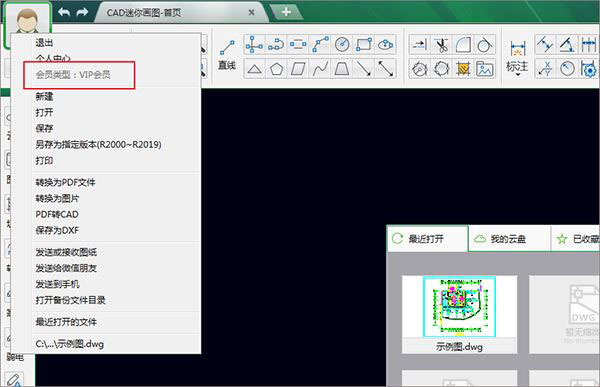600x387 pixels.
Task: Select the revision cloud tool
Action: [385, 45]
